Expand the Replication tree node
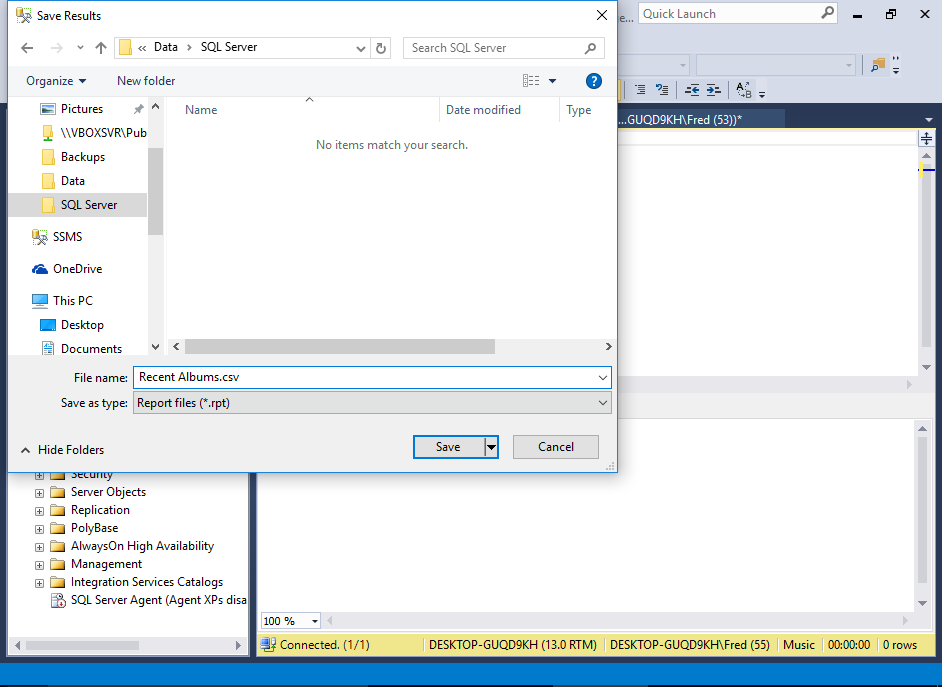This screenshot has height=687, width=942. (40, 510)
